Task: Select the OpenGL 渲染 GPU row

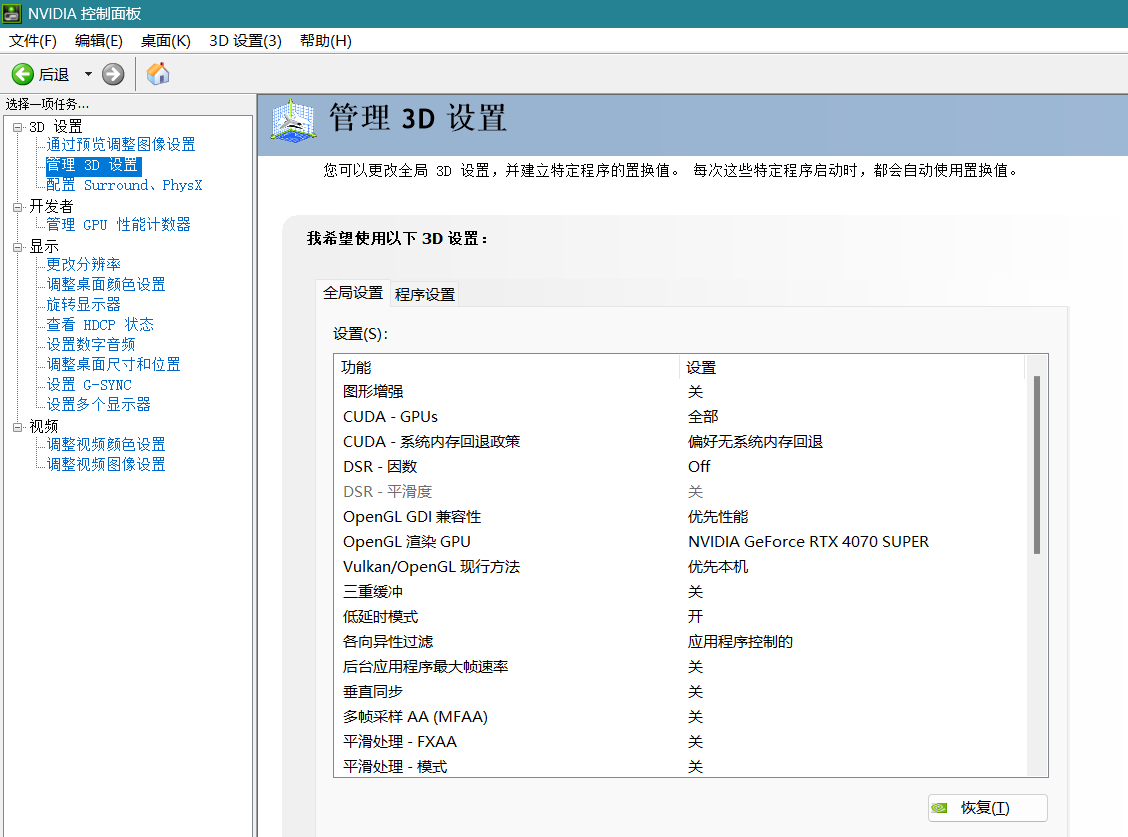Action: click(x=680, y=542)
